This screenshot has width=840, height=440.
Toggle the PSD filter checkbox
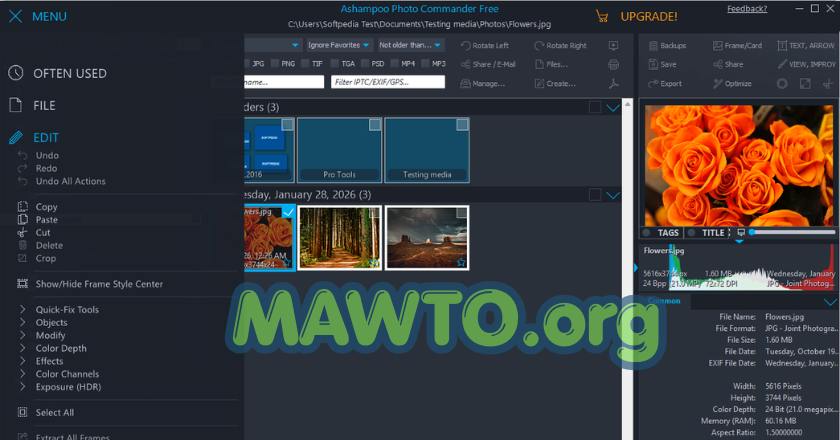[x=365, y=64]
